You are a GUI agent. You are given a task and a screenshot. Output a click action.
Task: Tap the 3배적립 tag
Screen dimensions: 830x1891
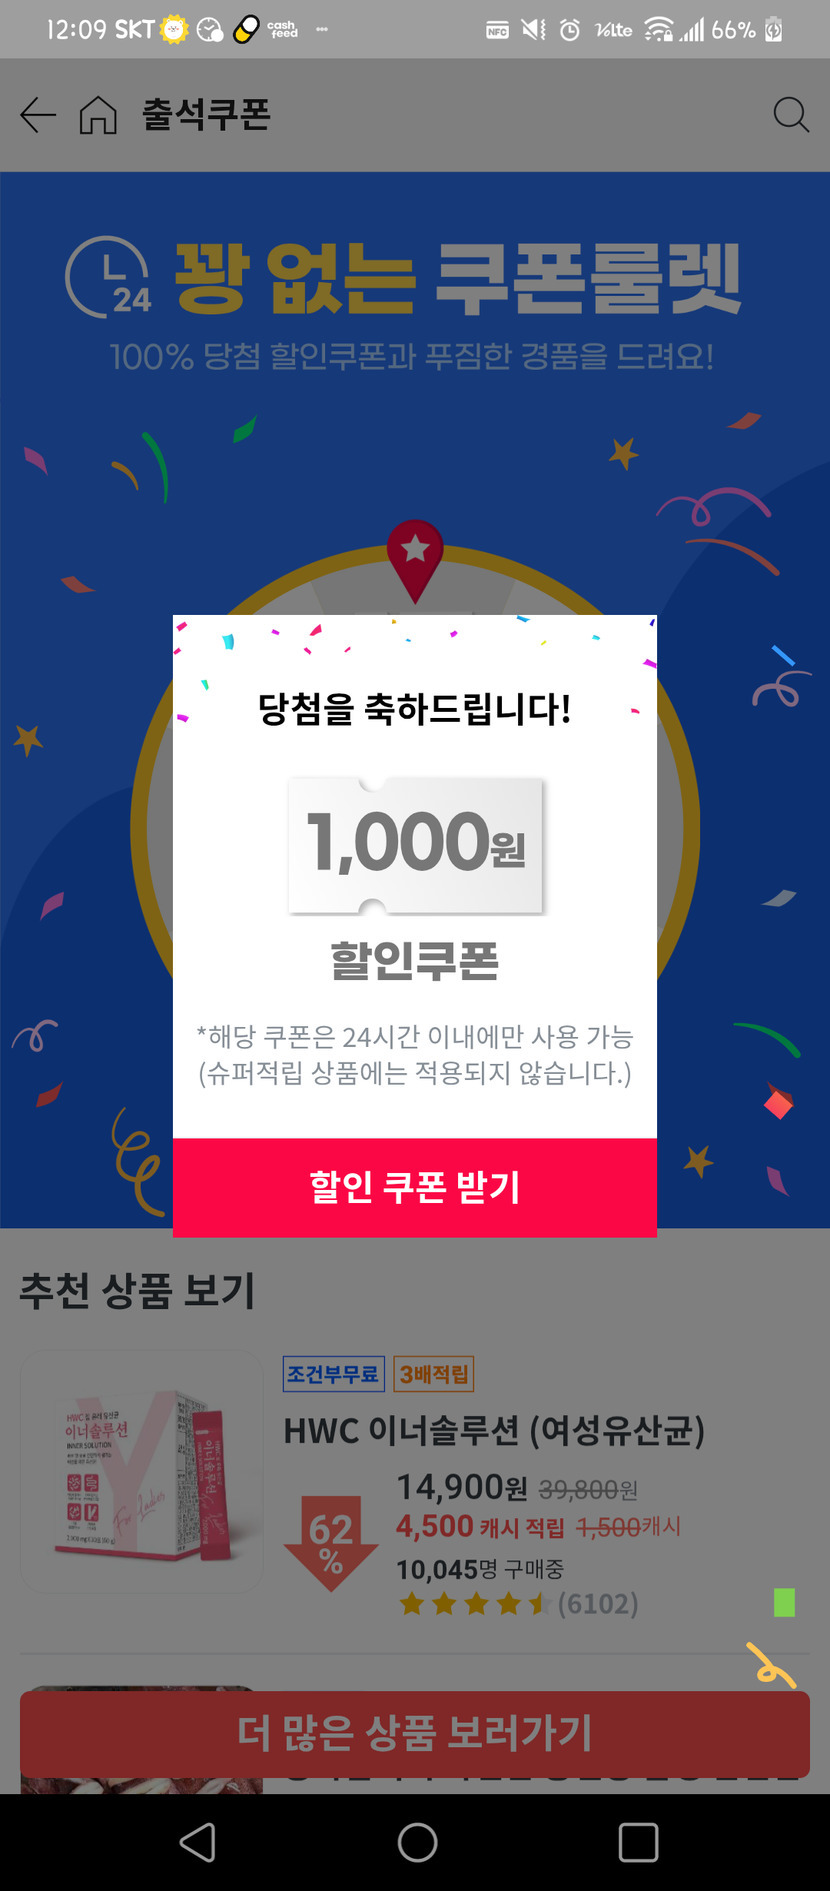(433, 1374)
